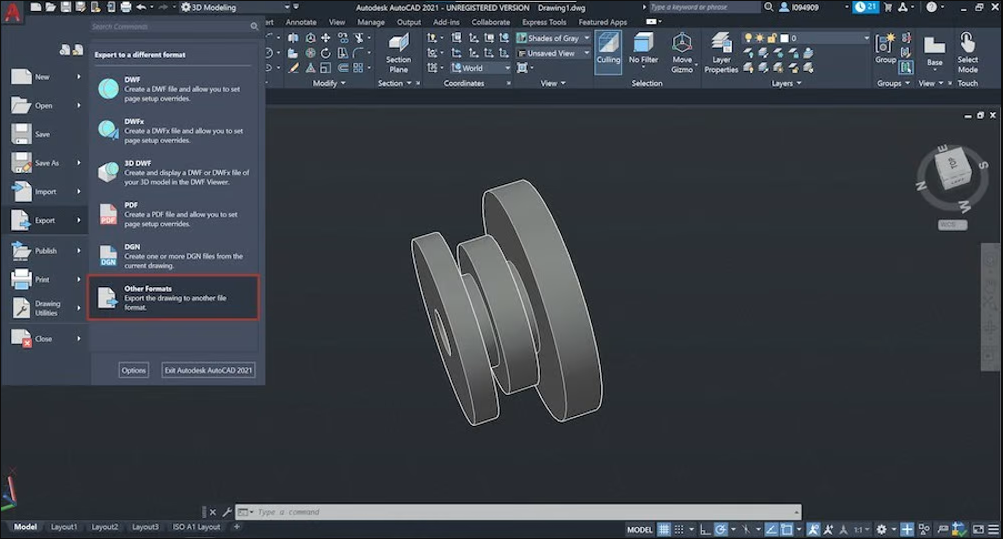Viewport: 1003px width, 539px height.
Task: Toggle polar tracking in status bar
Action: click(720, 529)
